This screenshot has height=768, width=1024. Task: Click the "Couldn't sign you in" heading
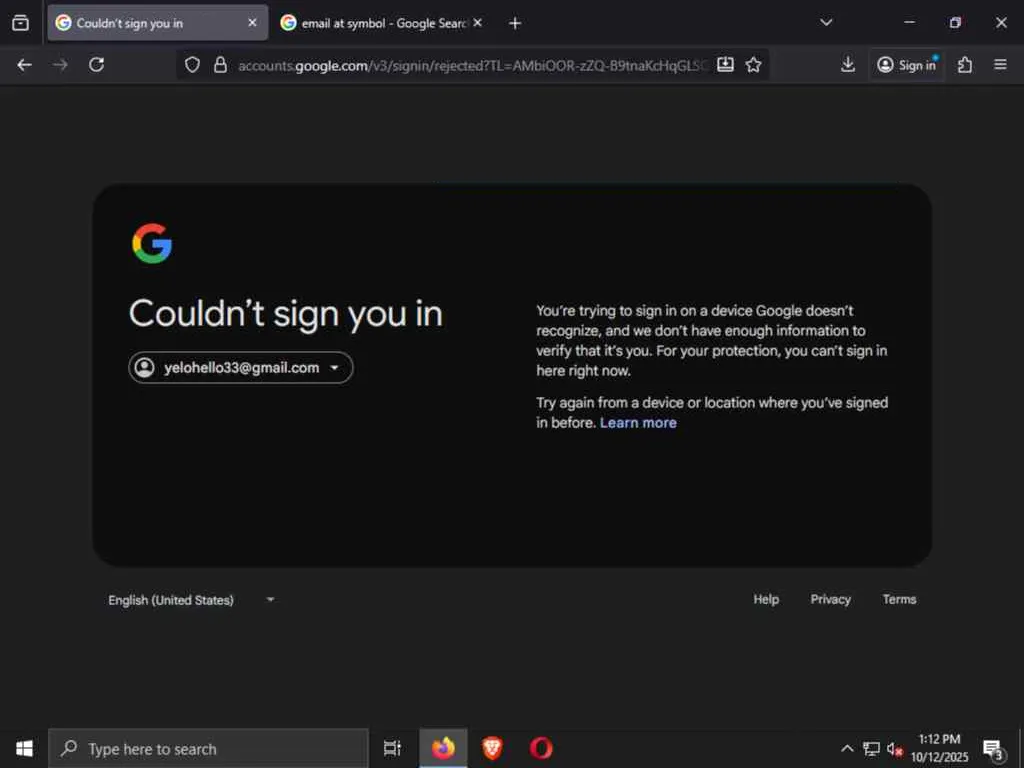click(285, 314)
